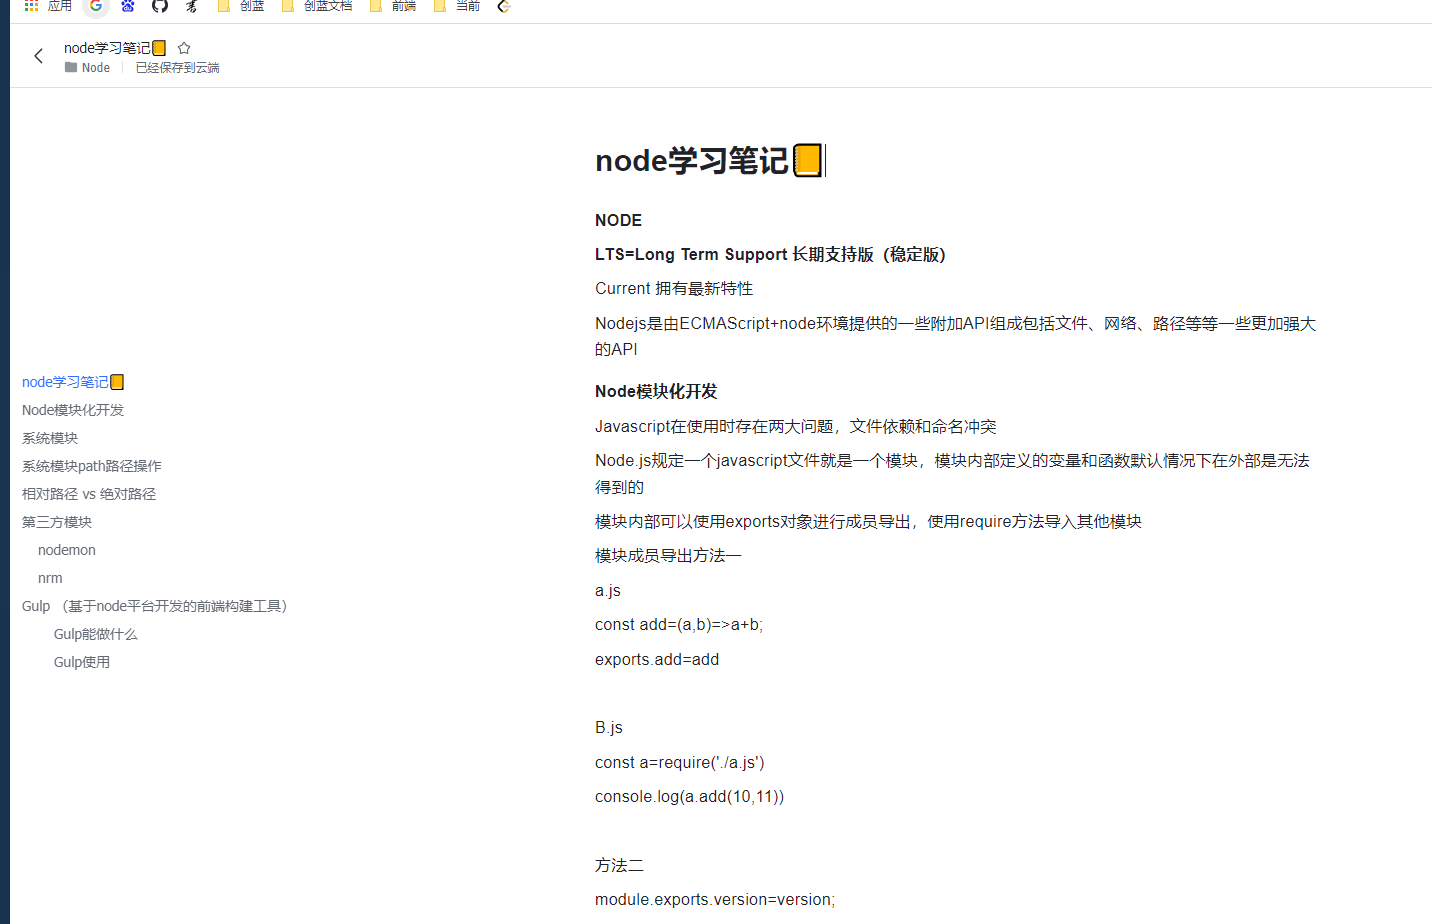
Task: Click the 已经保存到云端 save status text
Action: [178, 68]
